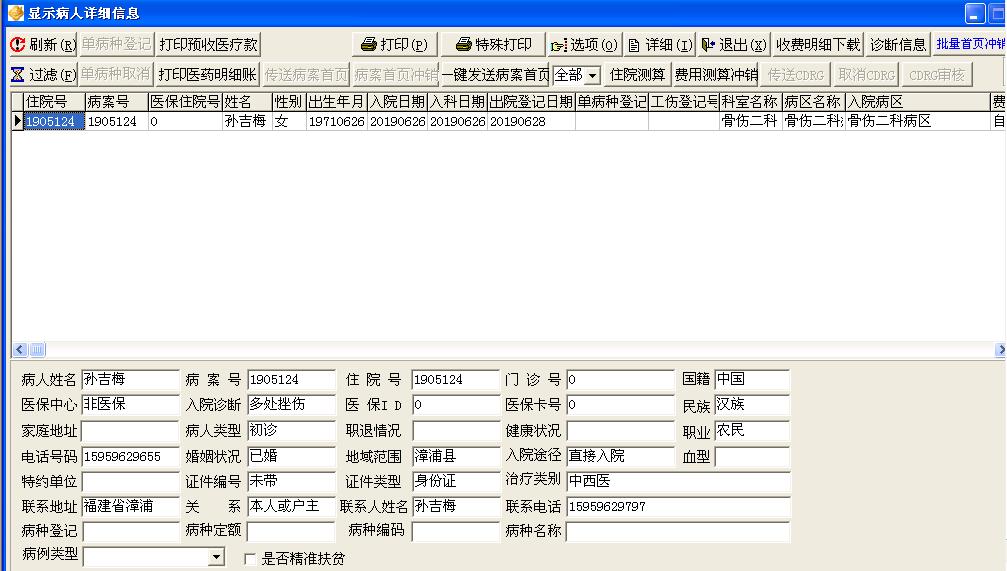
Task: Click horizontal scrollbar right arrow
Action: [1000, 349]
